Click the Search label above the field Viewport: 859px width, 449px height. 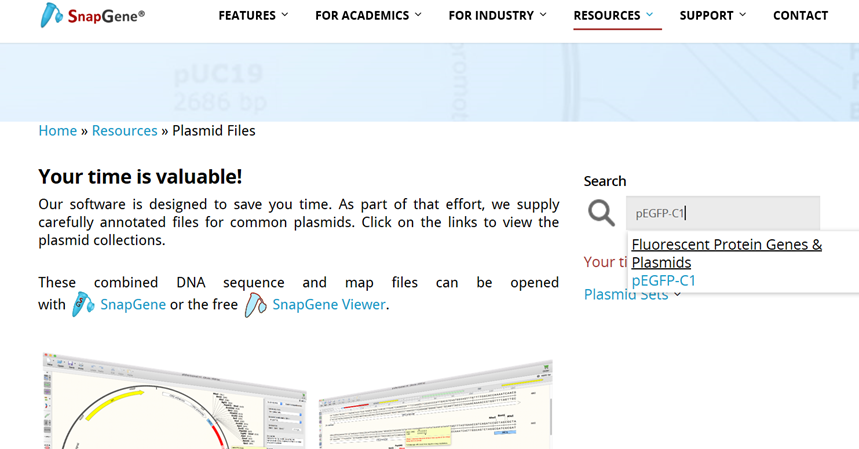point(605,181)
